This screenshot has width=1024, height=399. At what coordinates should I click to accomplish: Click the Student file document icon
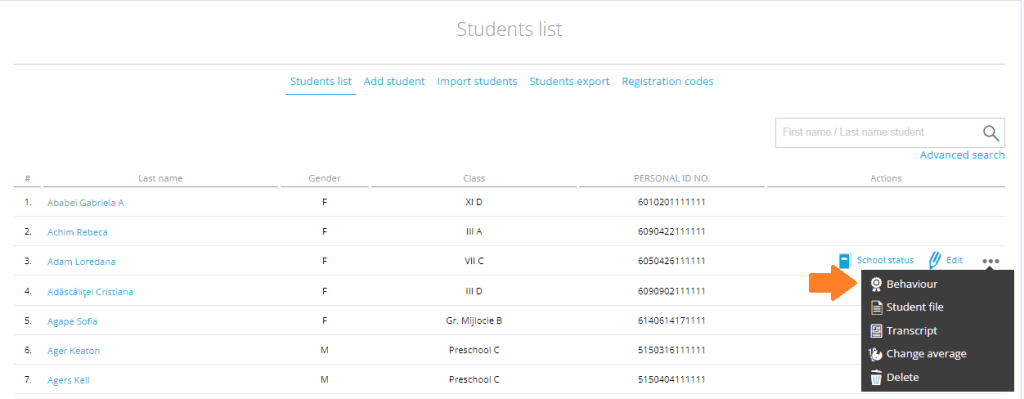click(876, 308)
